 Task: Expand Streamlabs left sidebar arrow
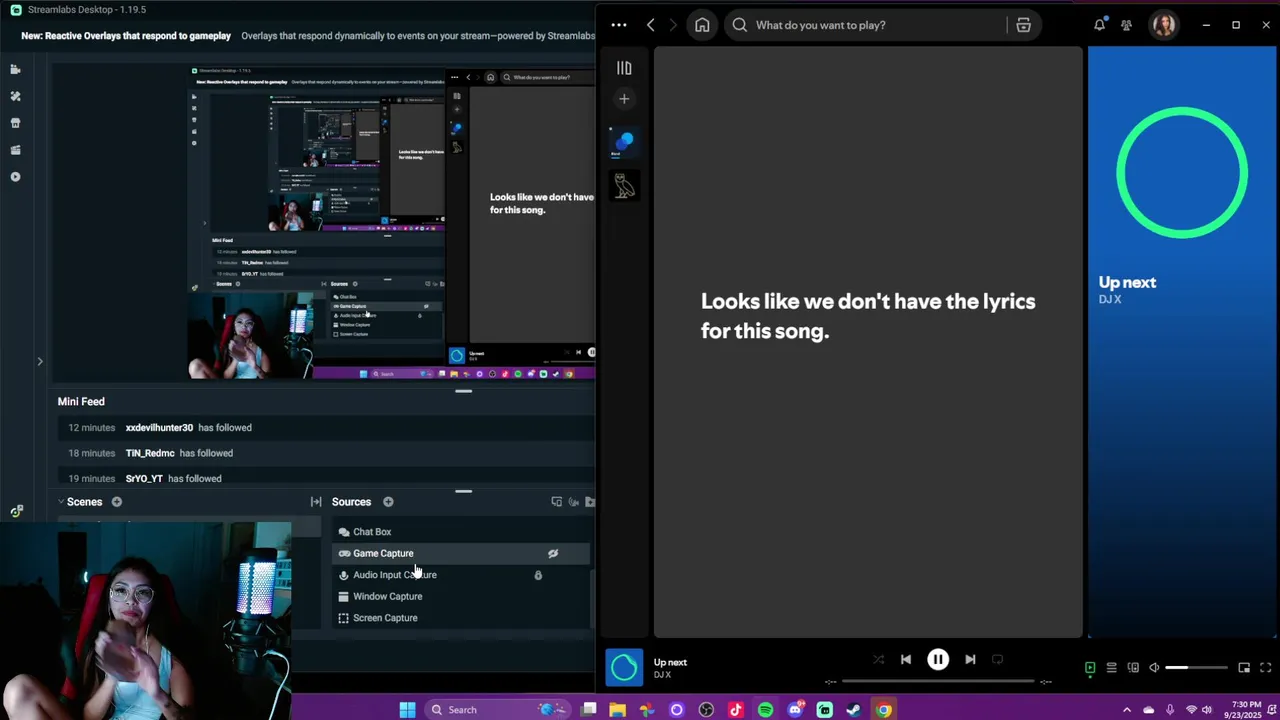[x=40, y=361]
